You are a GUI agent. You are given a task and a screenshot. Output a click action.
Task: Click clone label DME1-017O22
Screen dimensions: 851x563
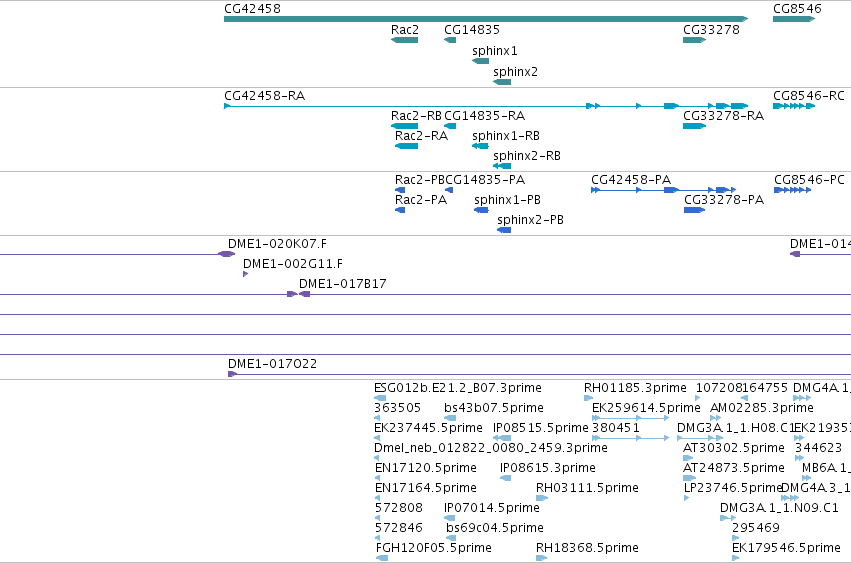tap(272, 364)
